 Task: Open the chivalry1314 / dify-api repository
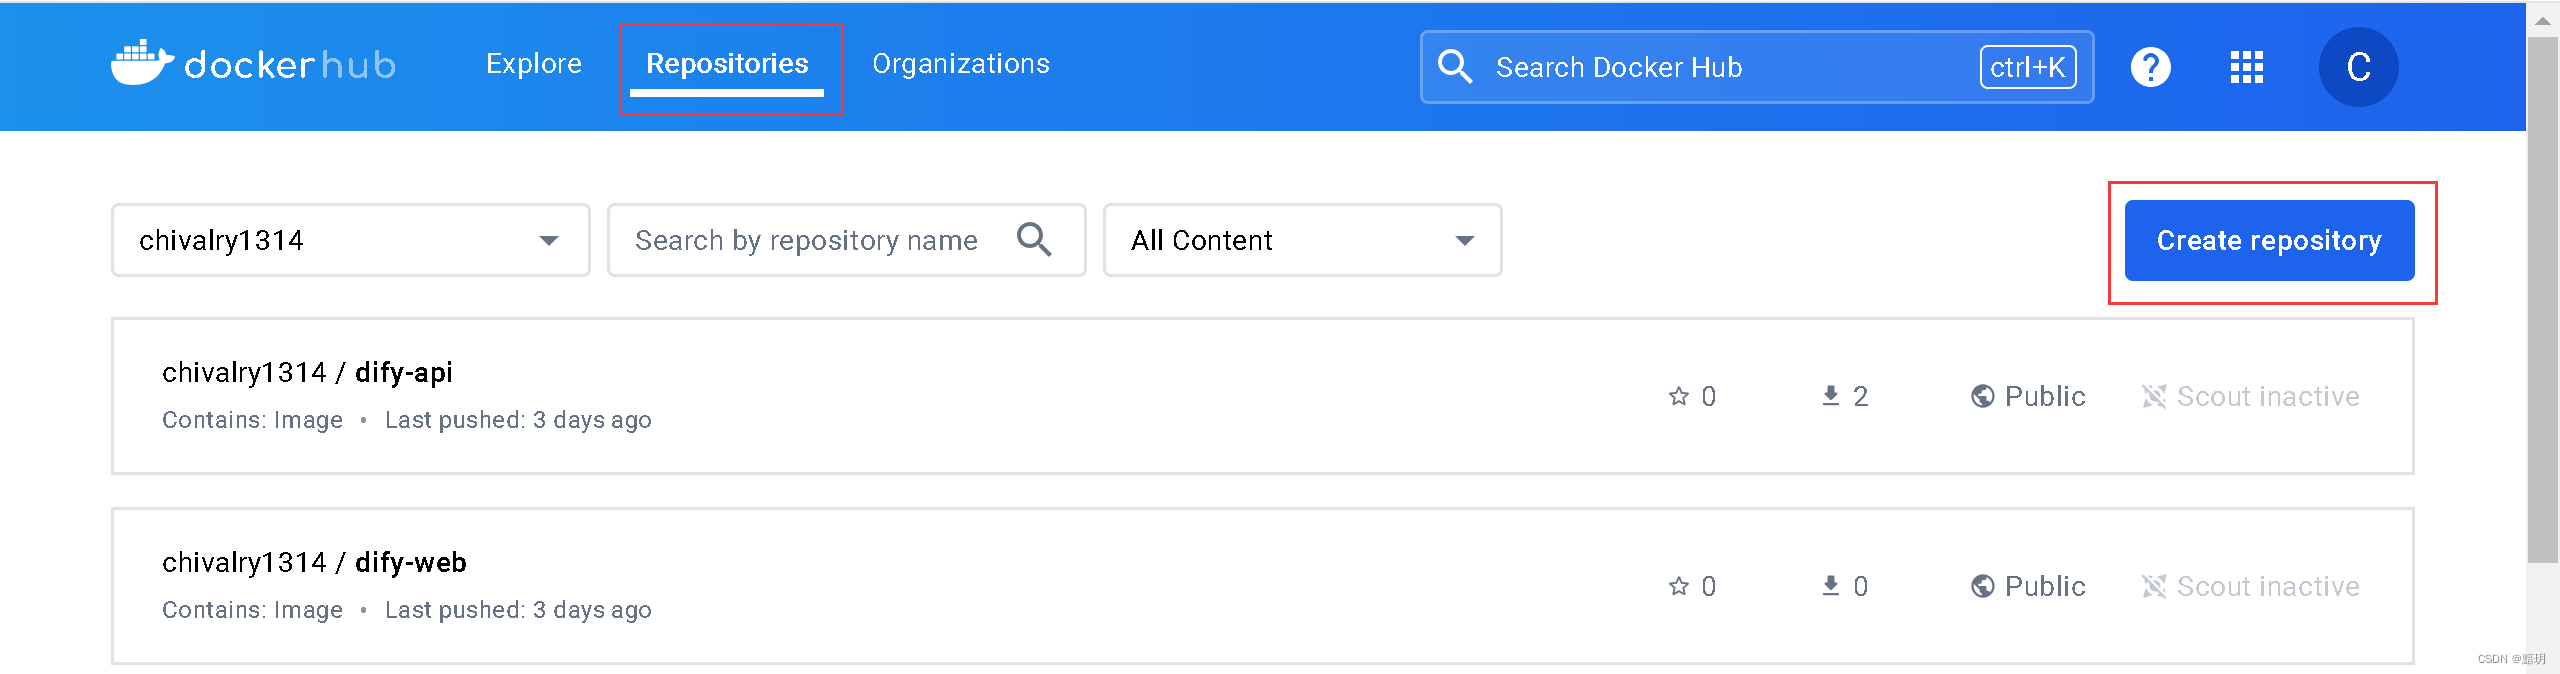307,372
